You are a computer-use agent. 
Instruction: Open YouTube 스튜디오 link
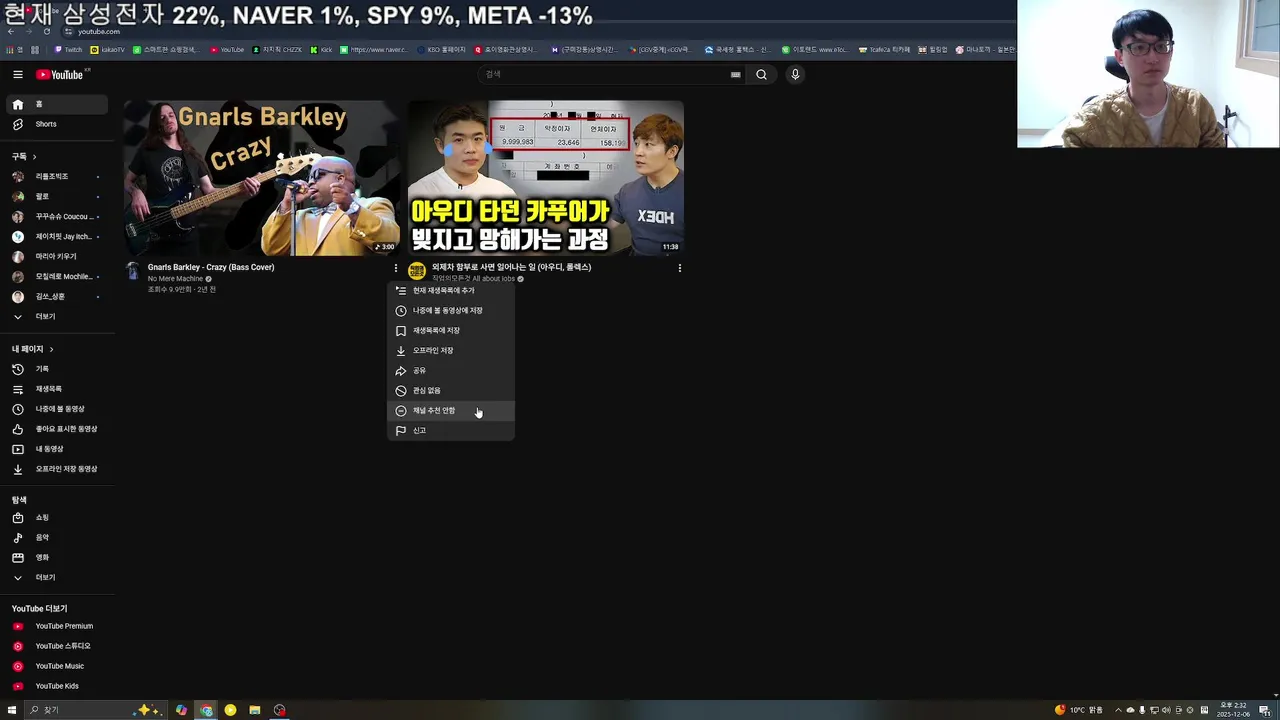pyautogui.click(x=56, y=646)
